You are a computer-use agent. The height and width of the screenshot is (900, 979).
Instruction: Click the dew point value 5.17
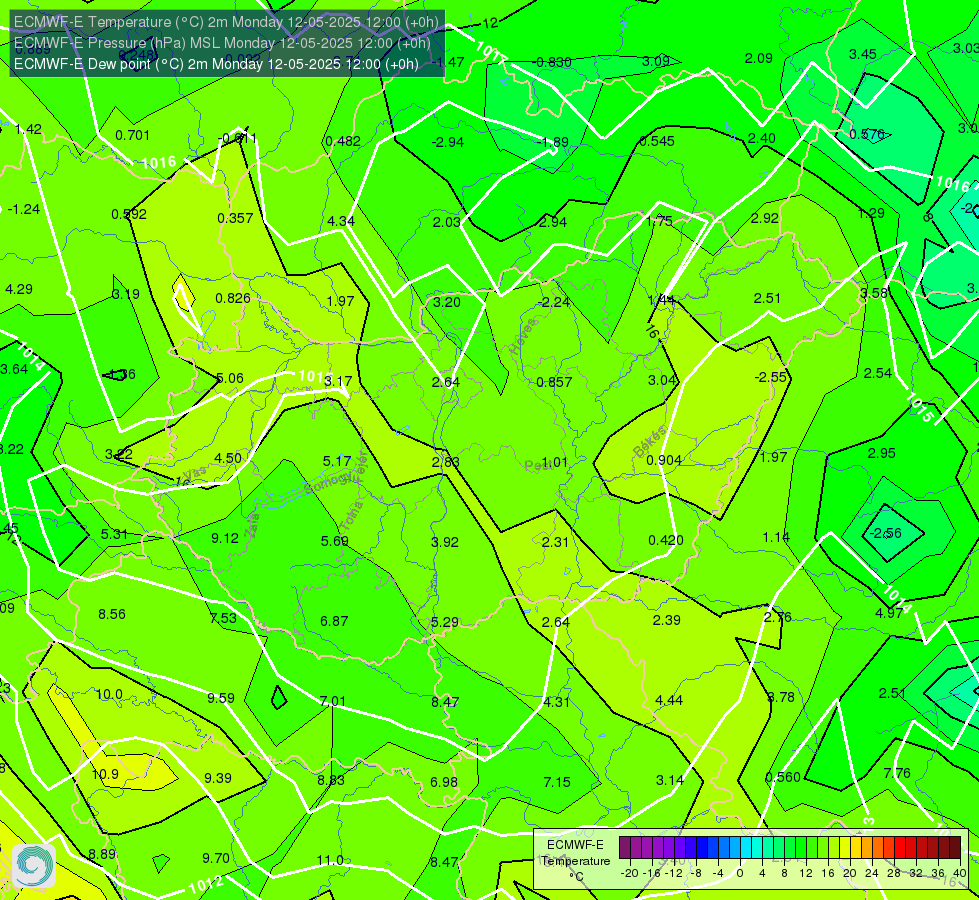(x=337, y=461)
